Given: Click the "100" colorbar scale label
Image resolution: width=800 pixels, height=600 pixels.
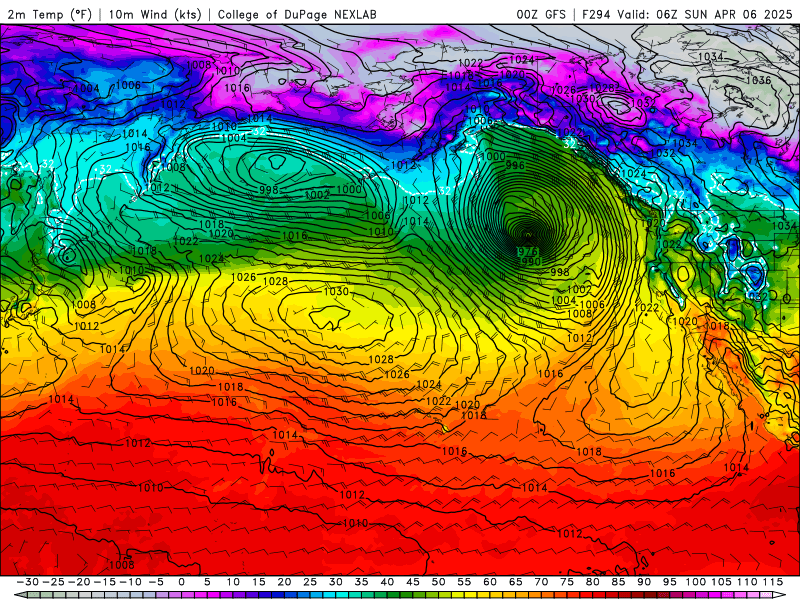Looking at the screenshot, I should (695, 582).
